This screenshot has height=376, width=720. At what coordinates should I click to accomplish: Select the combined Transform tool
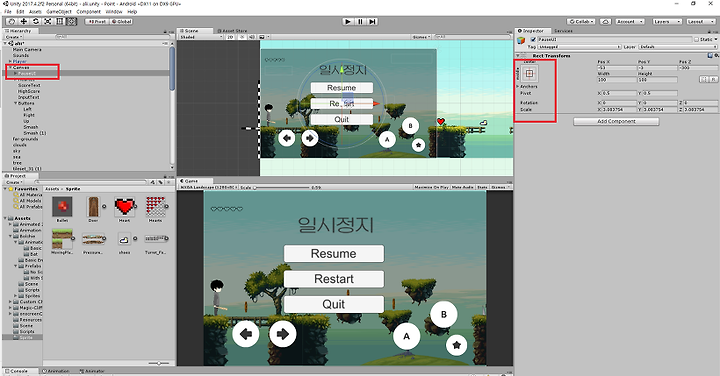(72, 21)
